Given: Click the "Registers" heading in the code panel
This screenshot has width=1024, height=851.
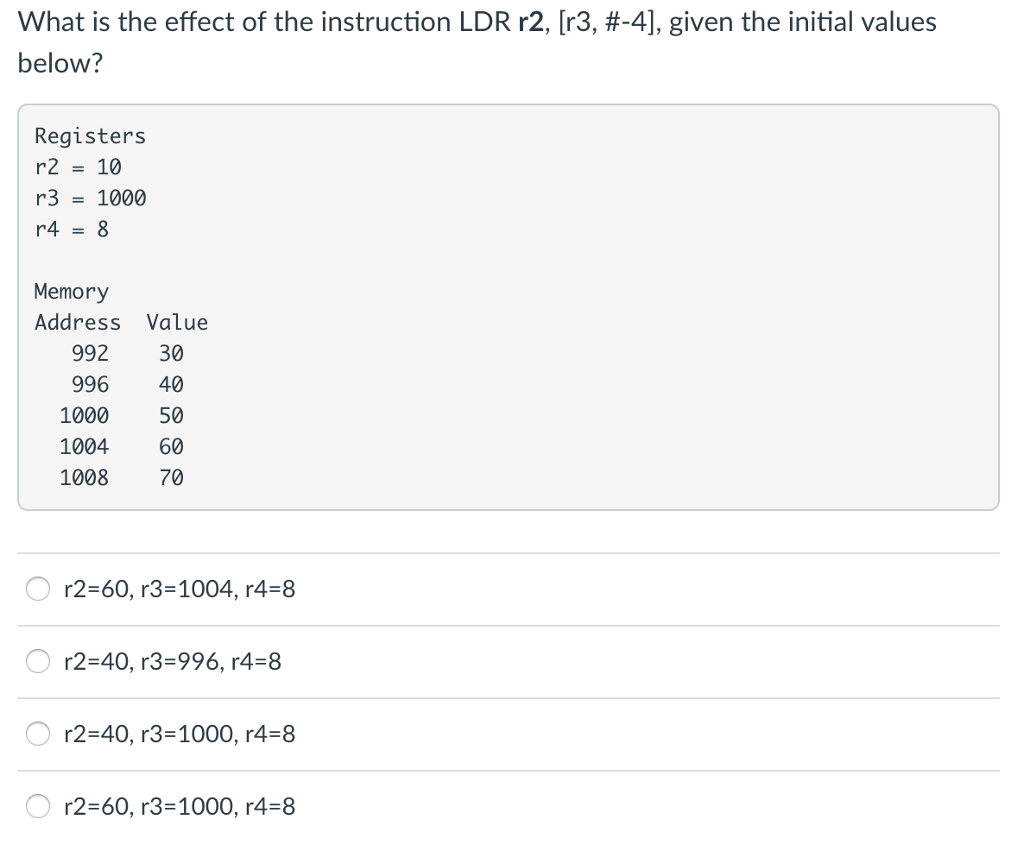Looking at the screenshot, I should coord(89,136).
